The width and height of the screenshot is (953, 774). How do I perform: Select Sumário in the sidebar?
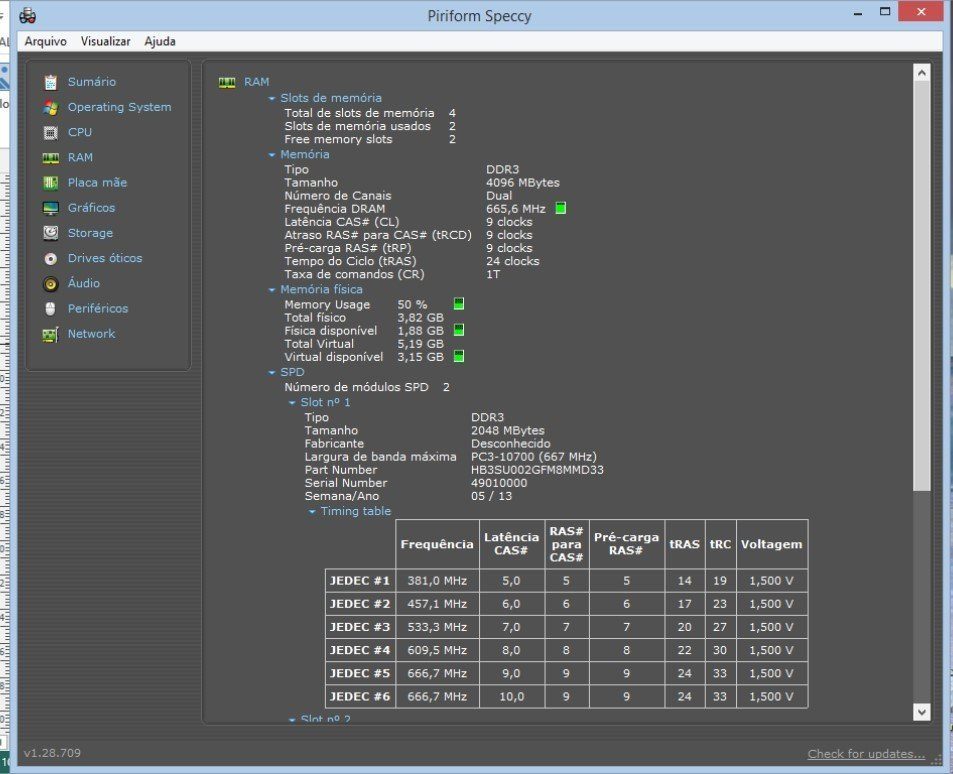pyautogui.click(x=92, y=82)
